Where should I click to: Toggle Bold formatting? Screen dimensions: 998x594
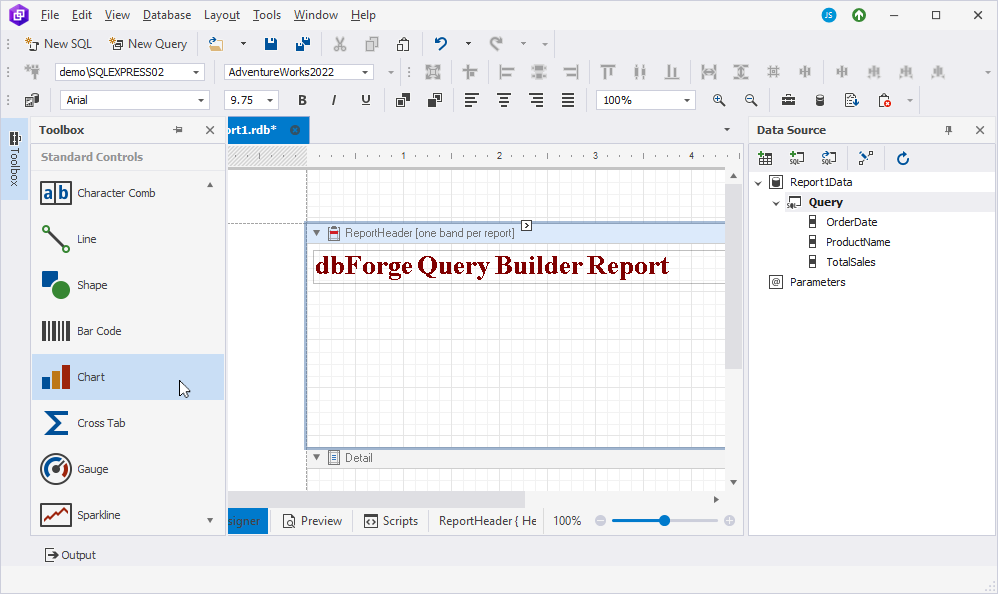point(302,100)
